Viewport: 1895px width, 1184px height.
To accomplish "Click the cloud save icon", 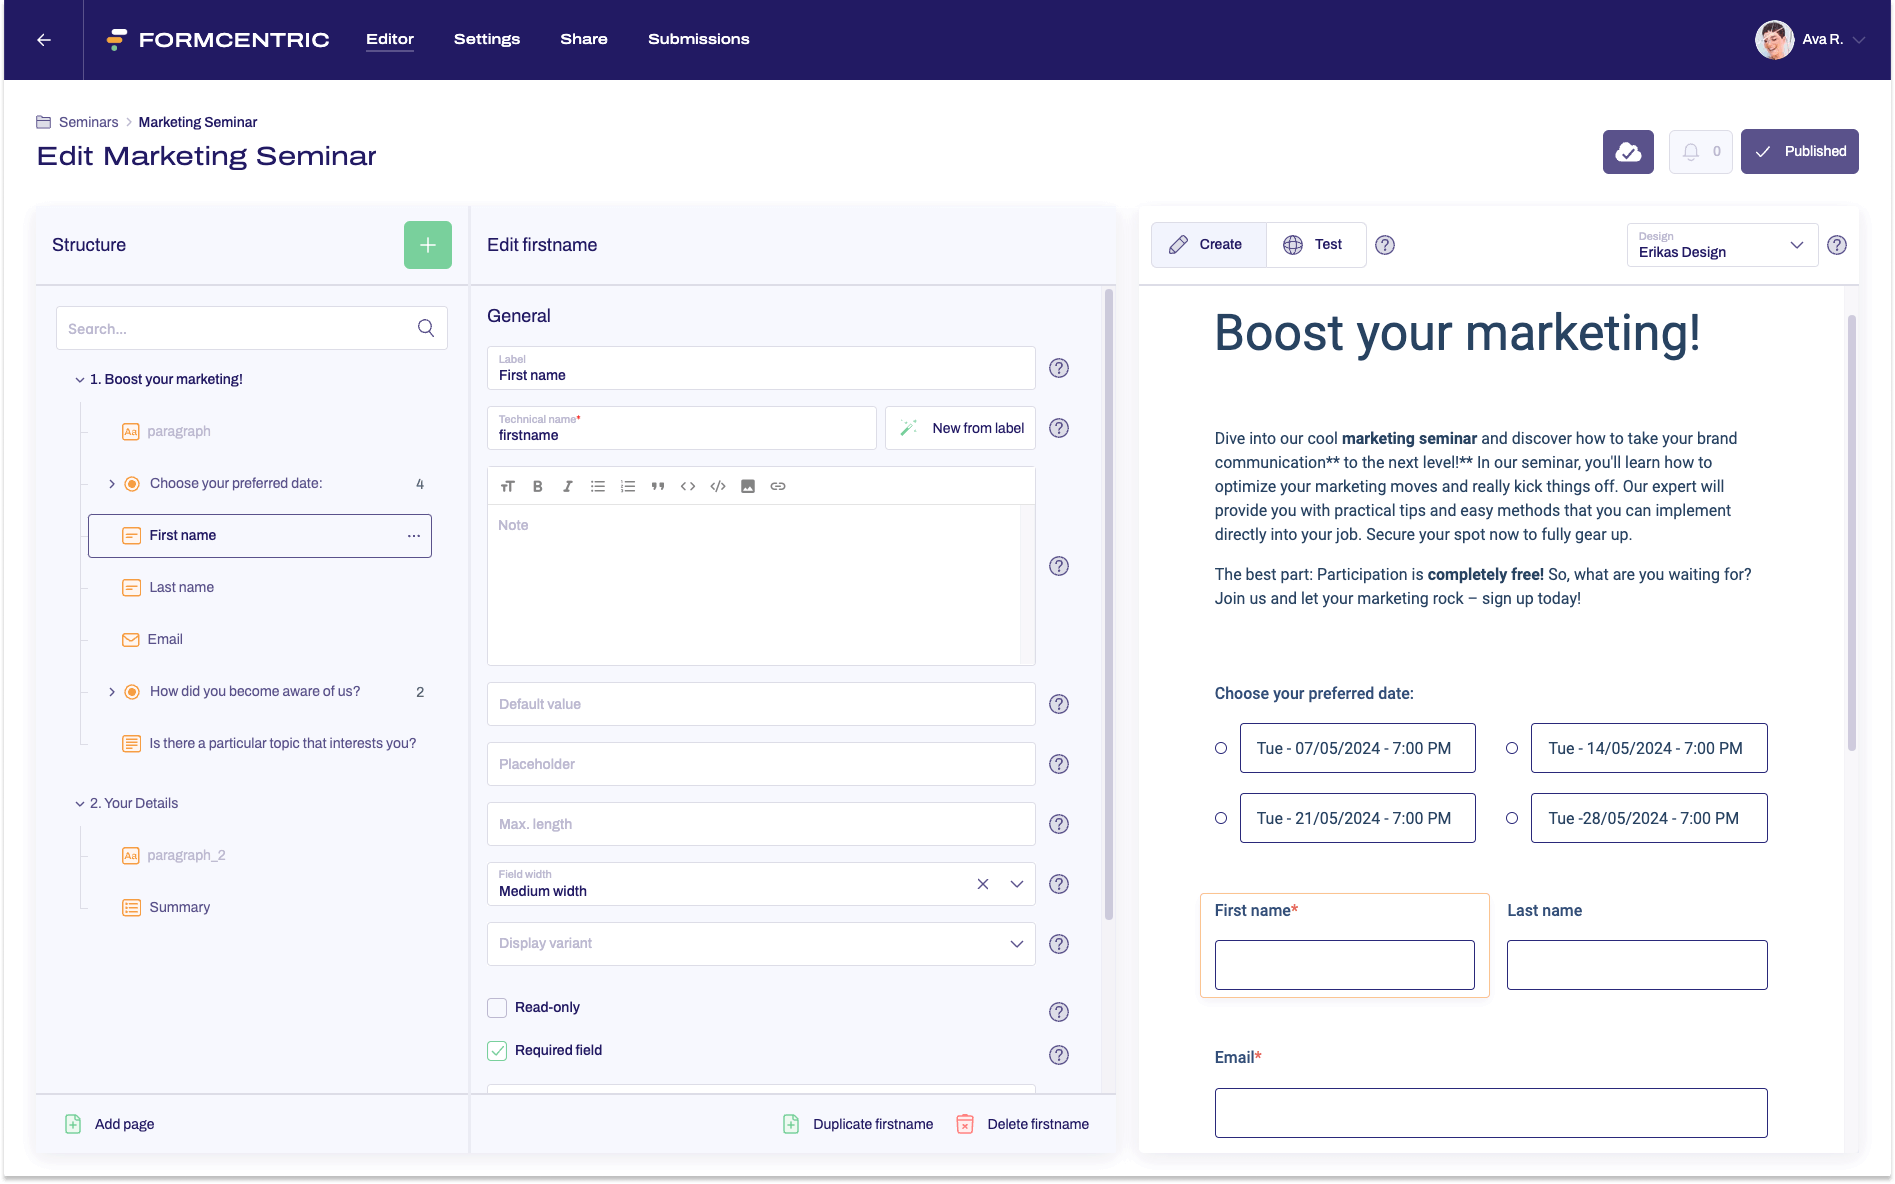I will coord(1628,151).
